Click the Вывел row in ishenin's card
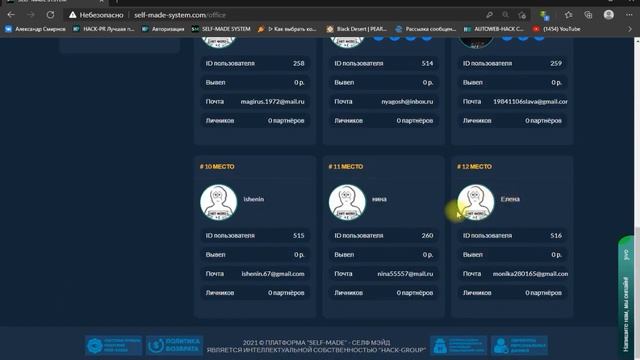Viewport: 640px width, 360px height. click(x=255, y=255)
